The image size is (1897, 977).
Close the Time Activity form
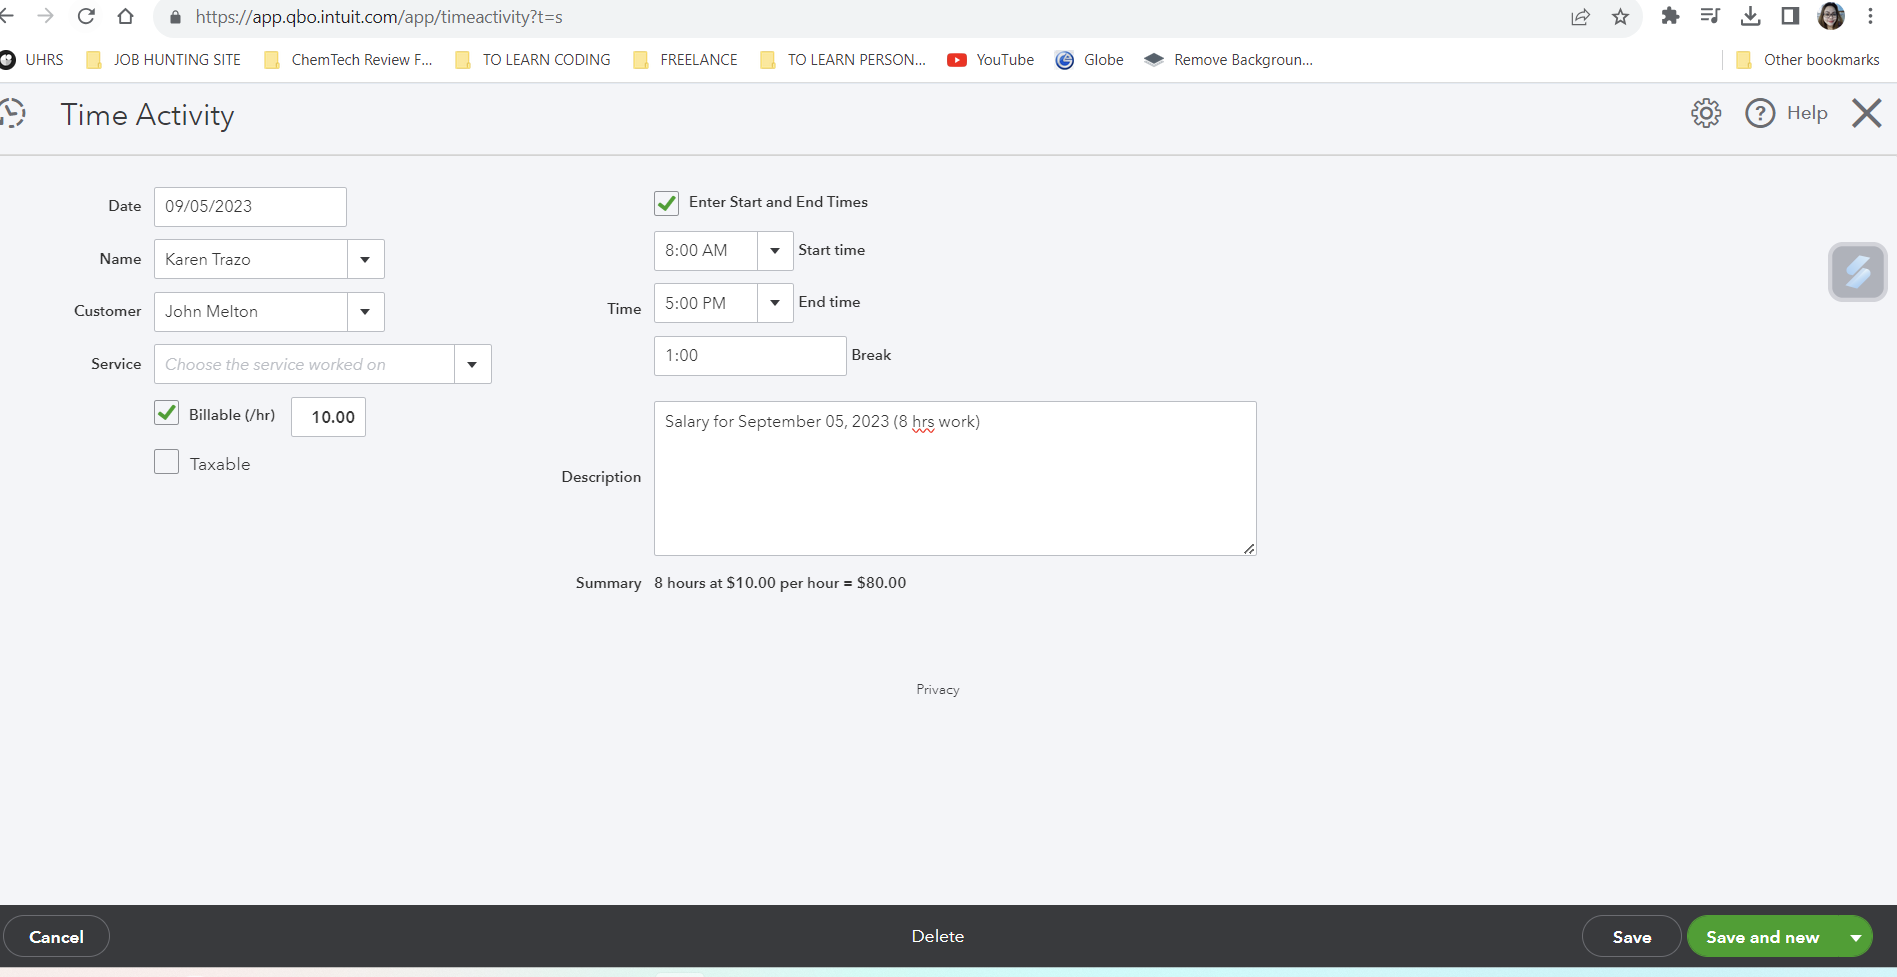pos(1866,113)
